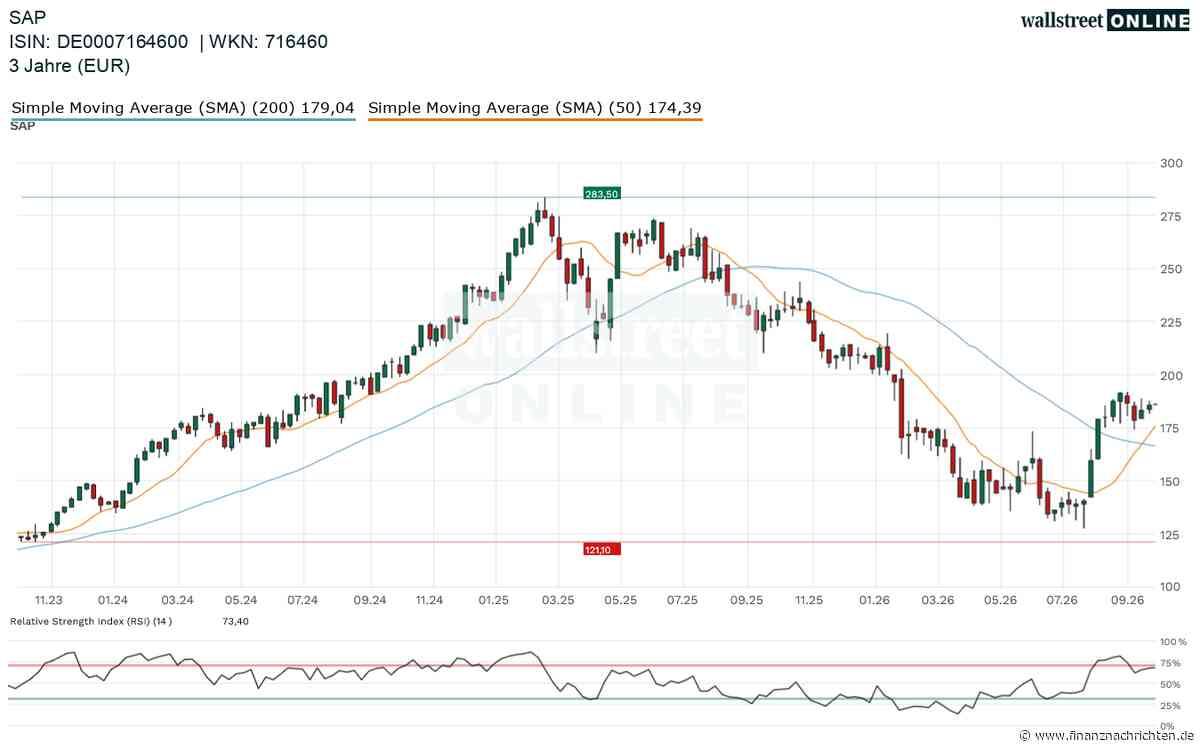Image resolution: width=1200 pixels, height=750 pixels.
Task: Click the 05.26 date axis label
Action: pyautogui.click(x=1001, y=600)
